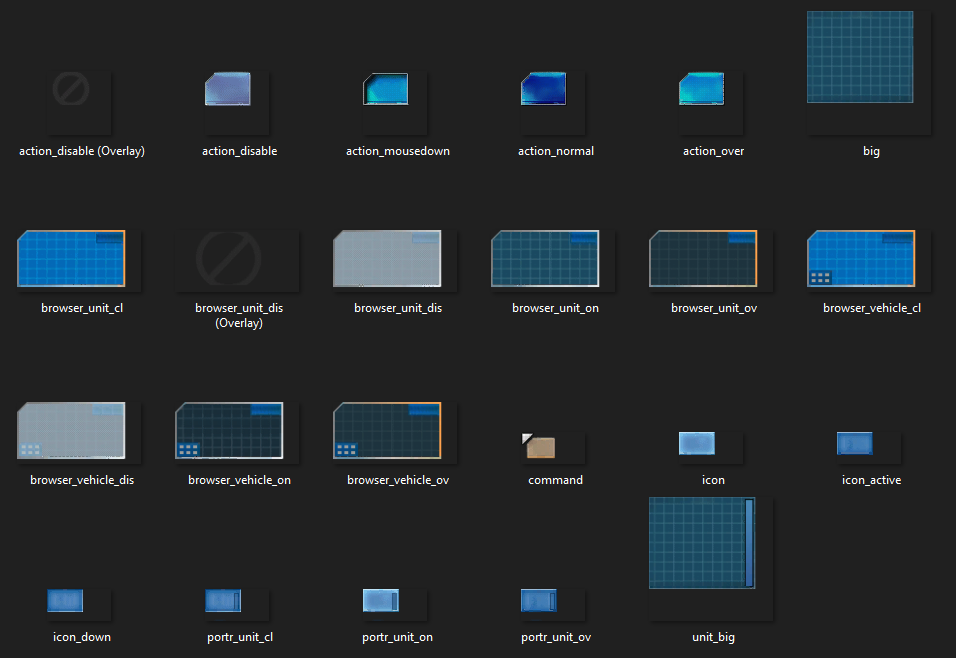This screenshot has height=658, width=956.
Task: Select browser_unit_cl blue panel thumbnail
Action: coord(71,258)
